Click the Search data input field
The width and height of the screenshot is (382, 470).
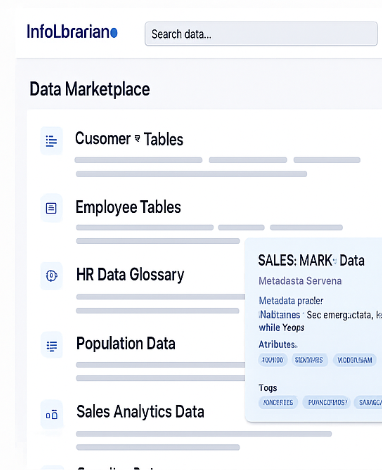pyautogui.click(x=261, y=34)
